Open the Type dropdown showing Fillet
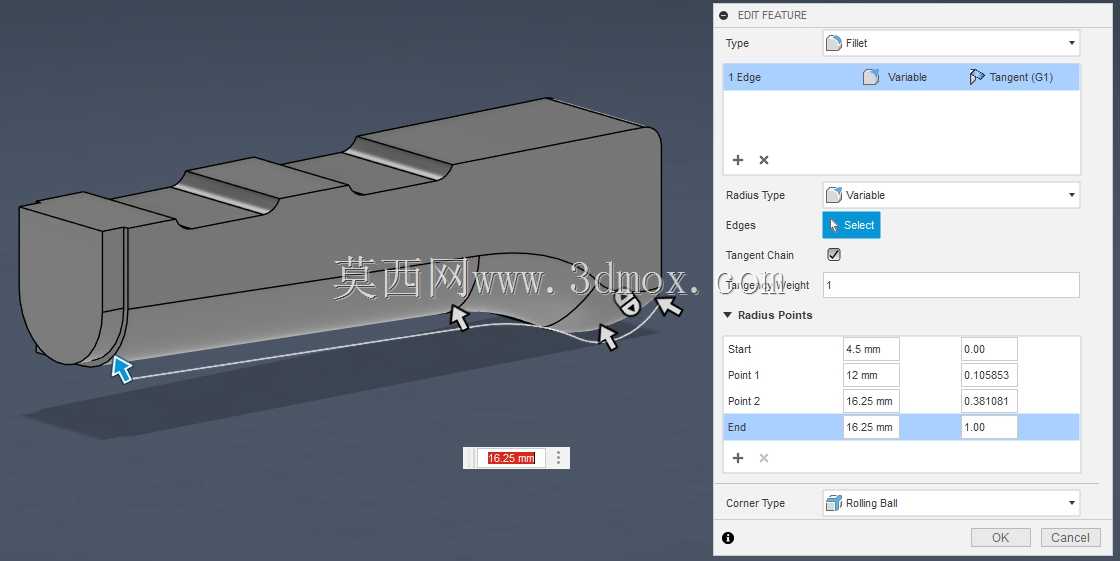This screenshot has height=561, width=1120. click(x=951, y=43)
